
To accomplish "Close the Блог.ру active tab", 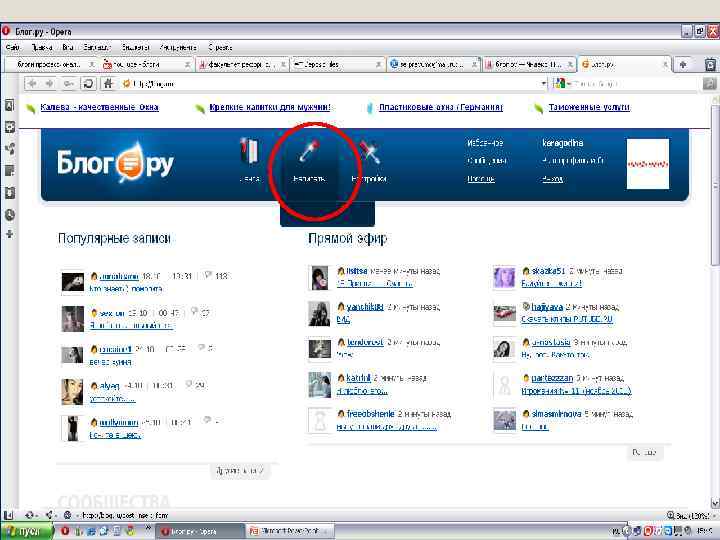I will 664,65.
